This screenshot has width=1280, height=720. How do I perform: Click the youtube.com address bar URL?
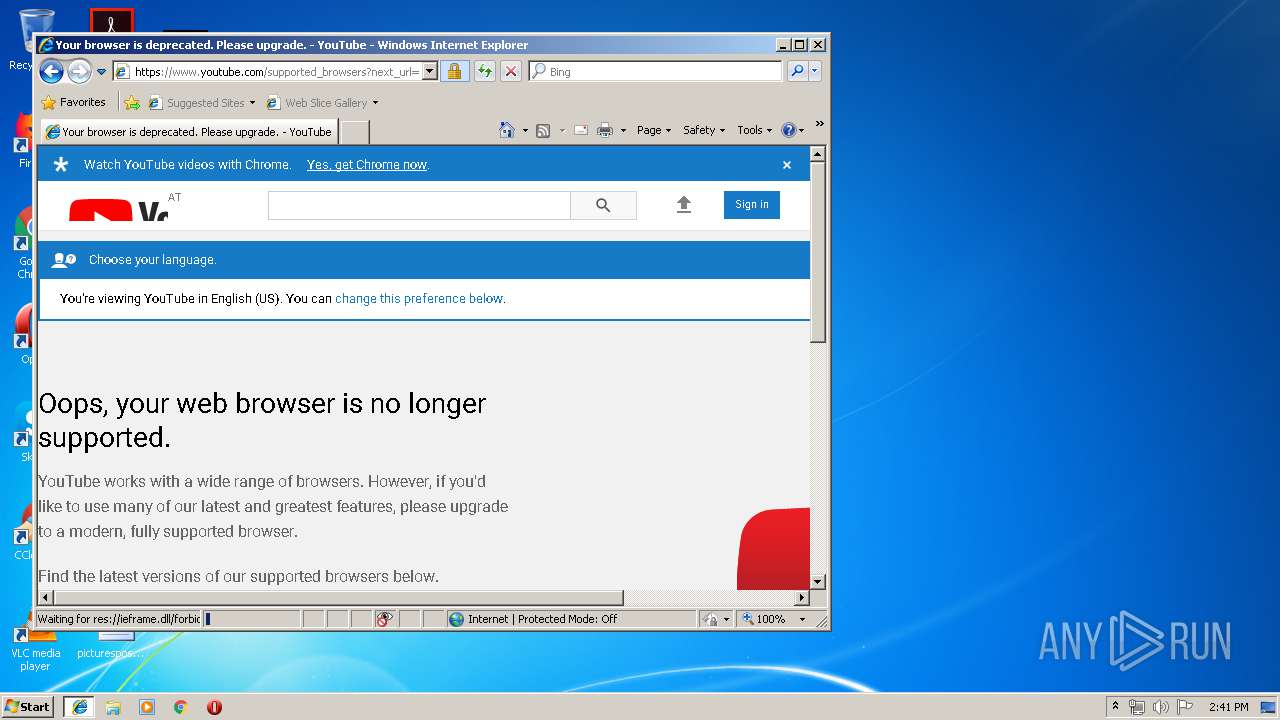pyautogui.click(x=276, y=72)
